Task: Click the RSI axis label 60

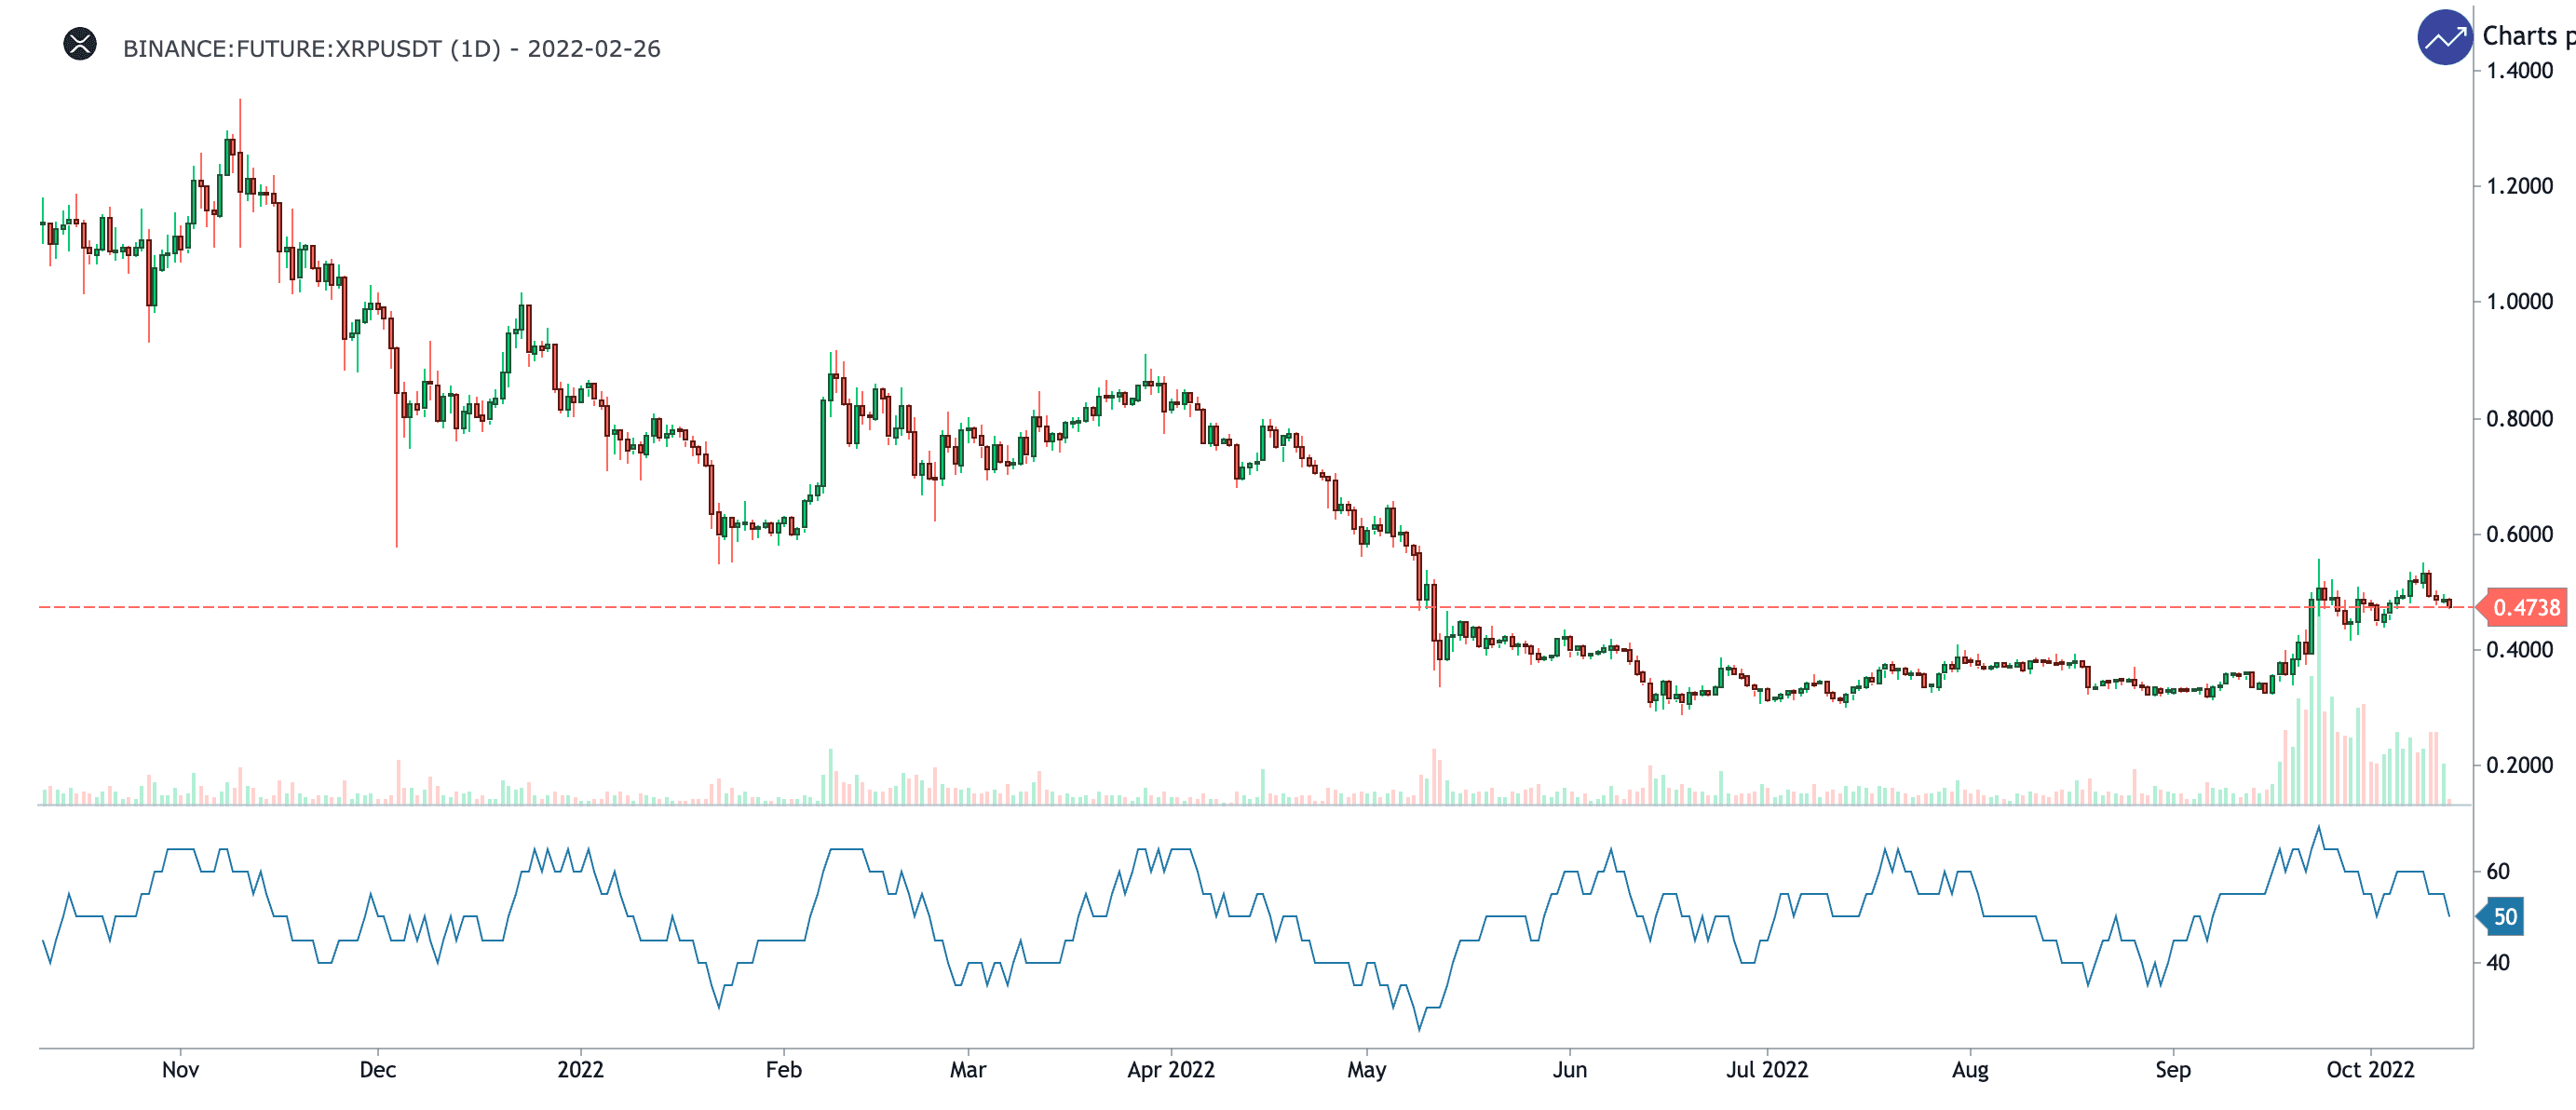Action: (2497, 871)
